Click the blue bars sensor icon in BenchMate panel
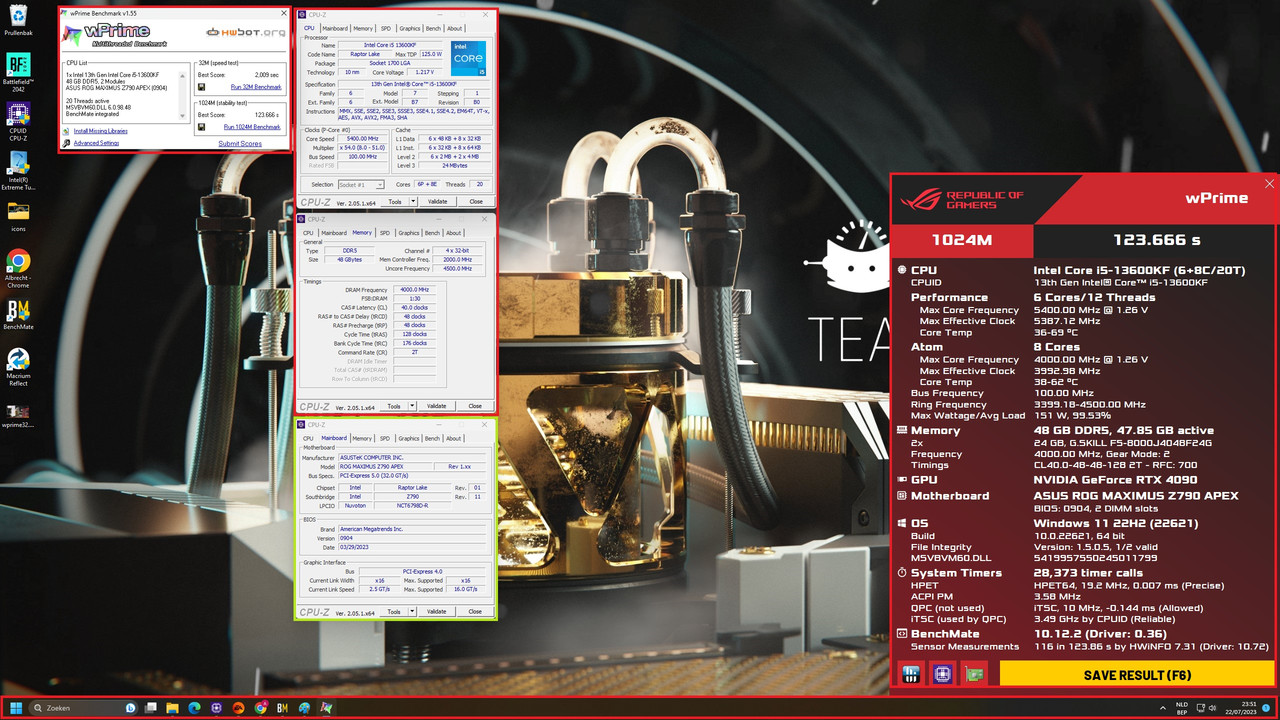The image size is (1280, 720). 910,674
